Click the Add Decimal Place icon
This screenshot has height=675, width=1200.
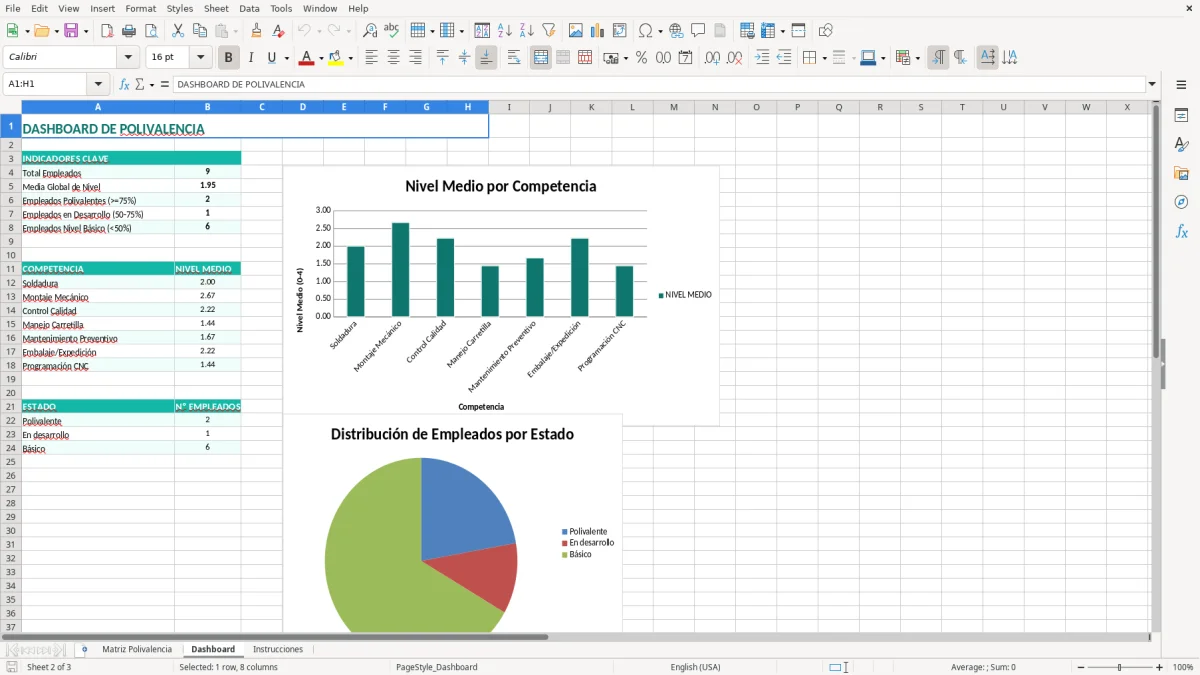[x=712, y=58]
